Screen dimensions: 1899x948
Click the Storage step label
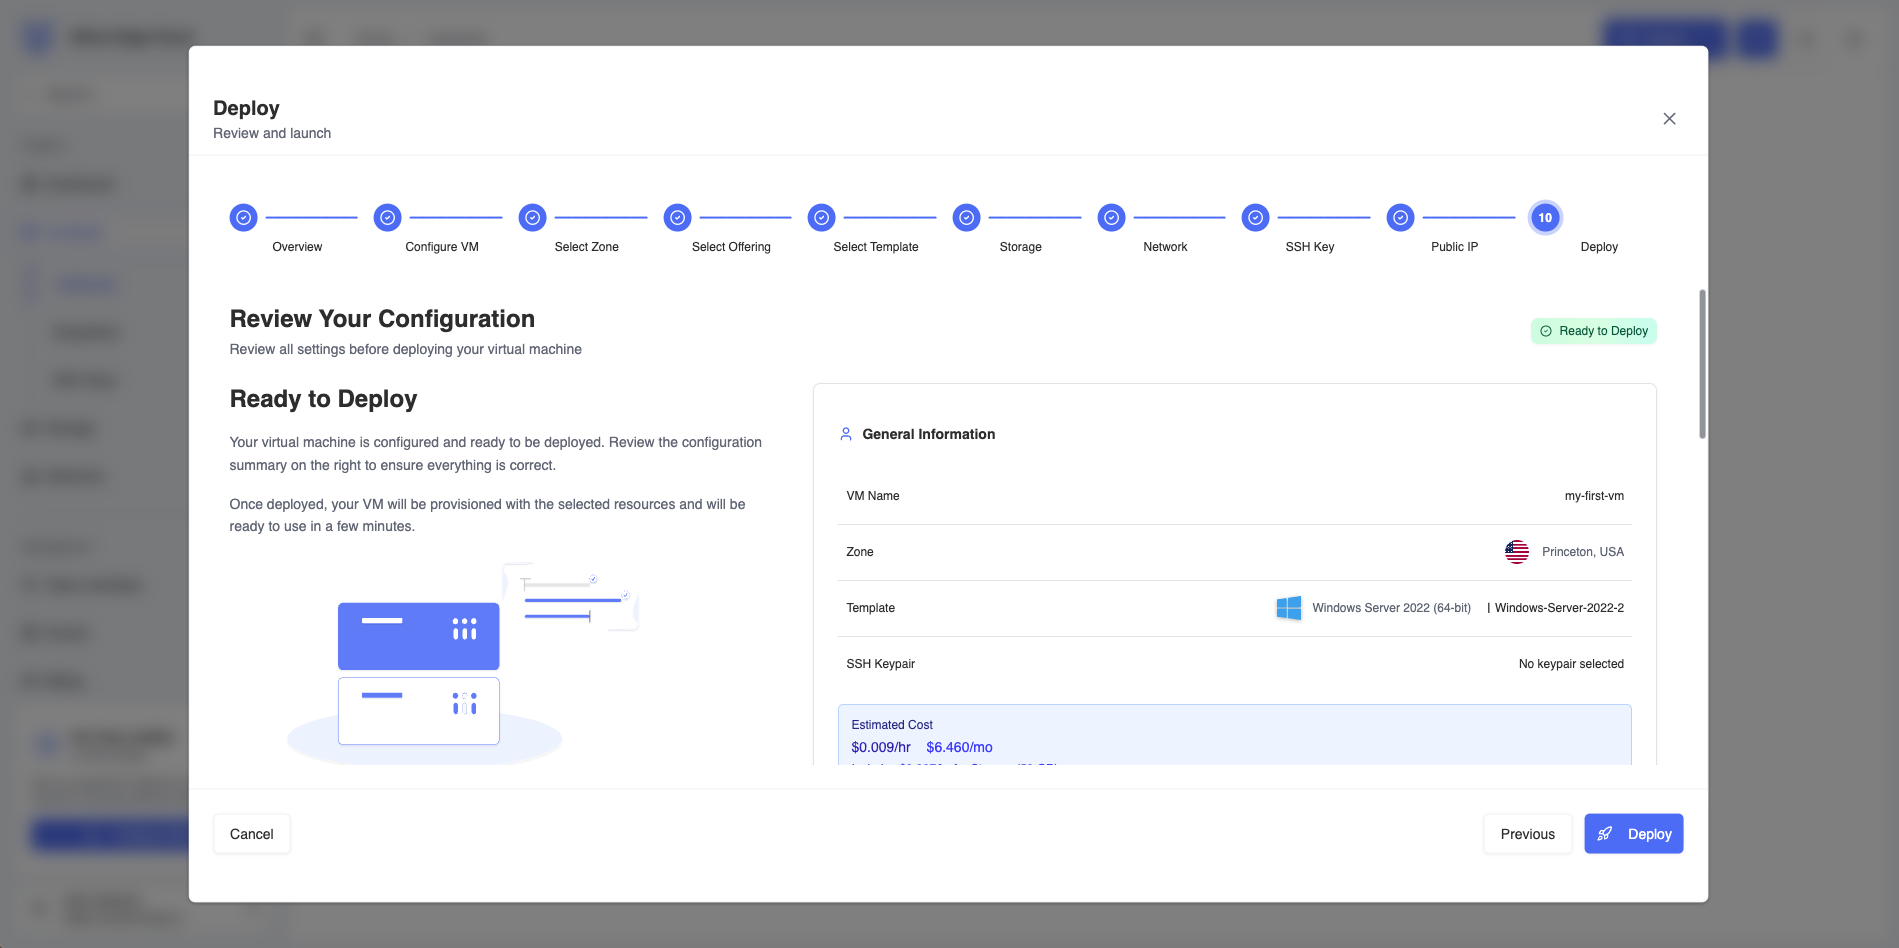[x=1021, y=247]
